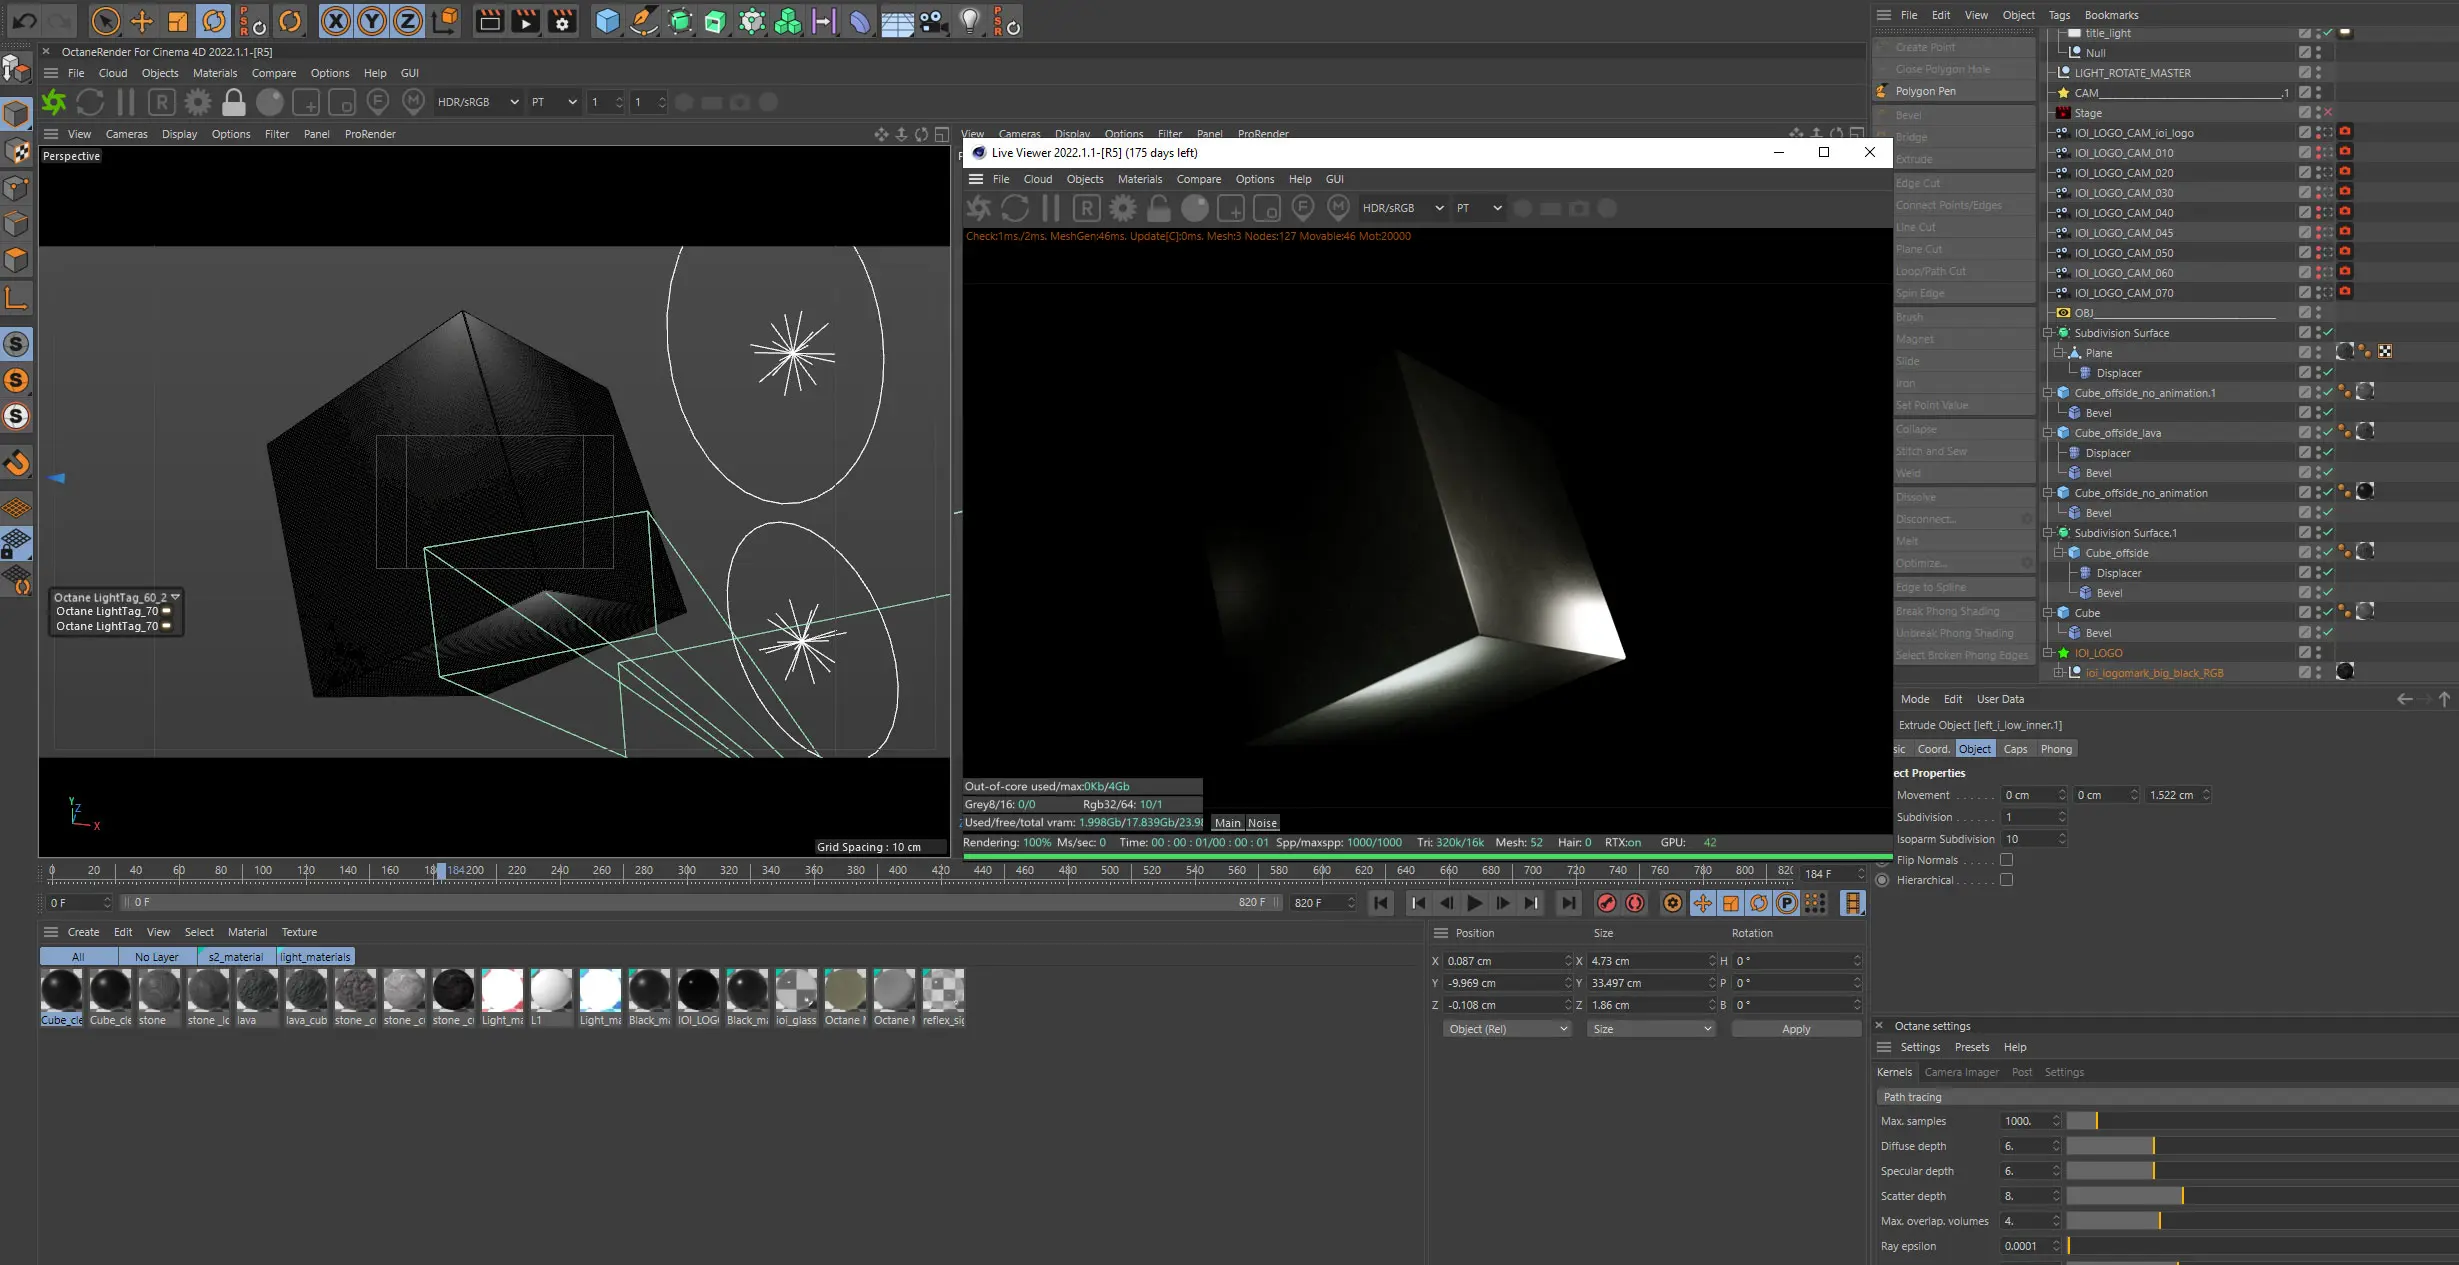
Task: Toggle the X axis lock icon
Action: (336, 21)
